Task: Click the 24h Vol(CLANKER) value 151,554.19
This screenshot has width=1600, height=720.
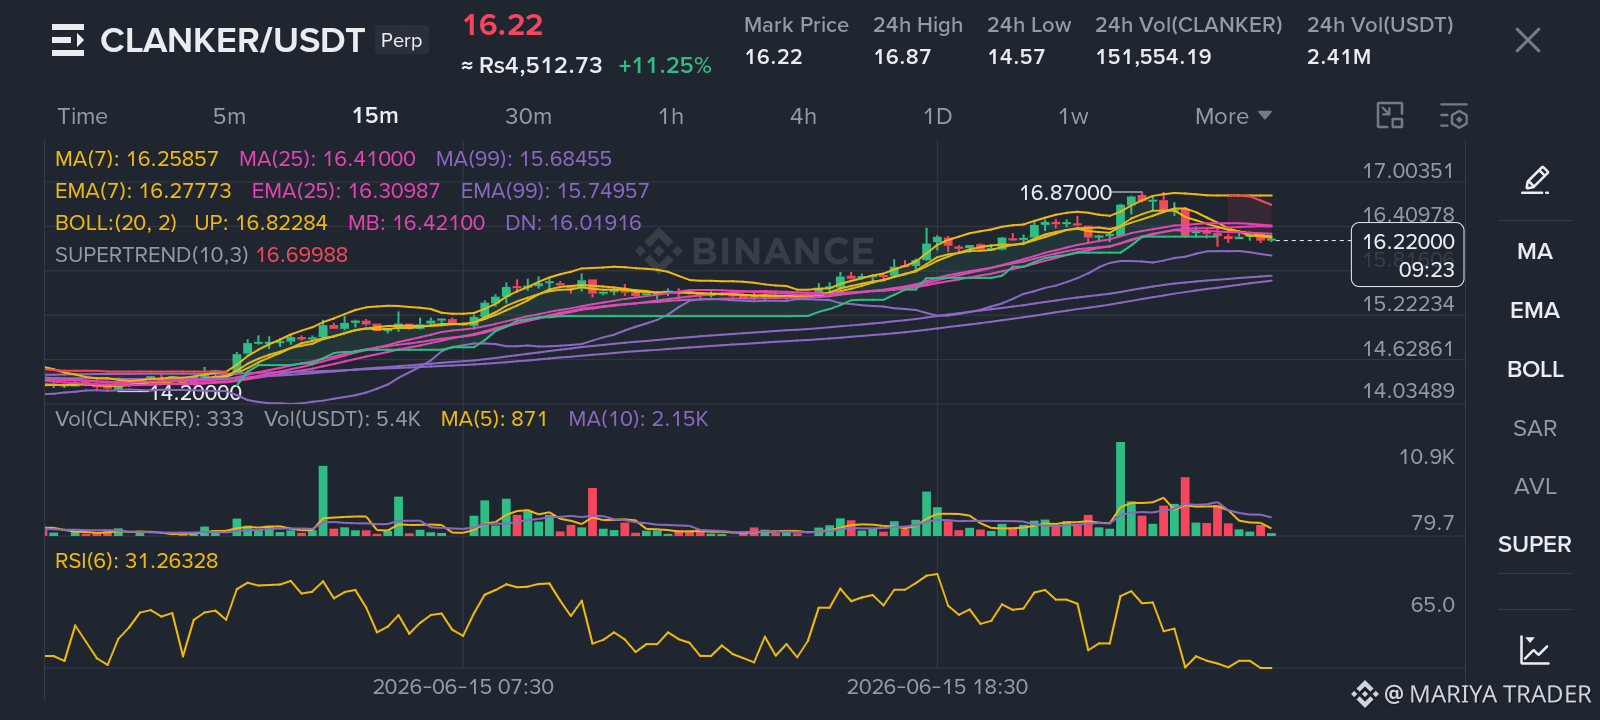Action: click(x=1153, y=57)
